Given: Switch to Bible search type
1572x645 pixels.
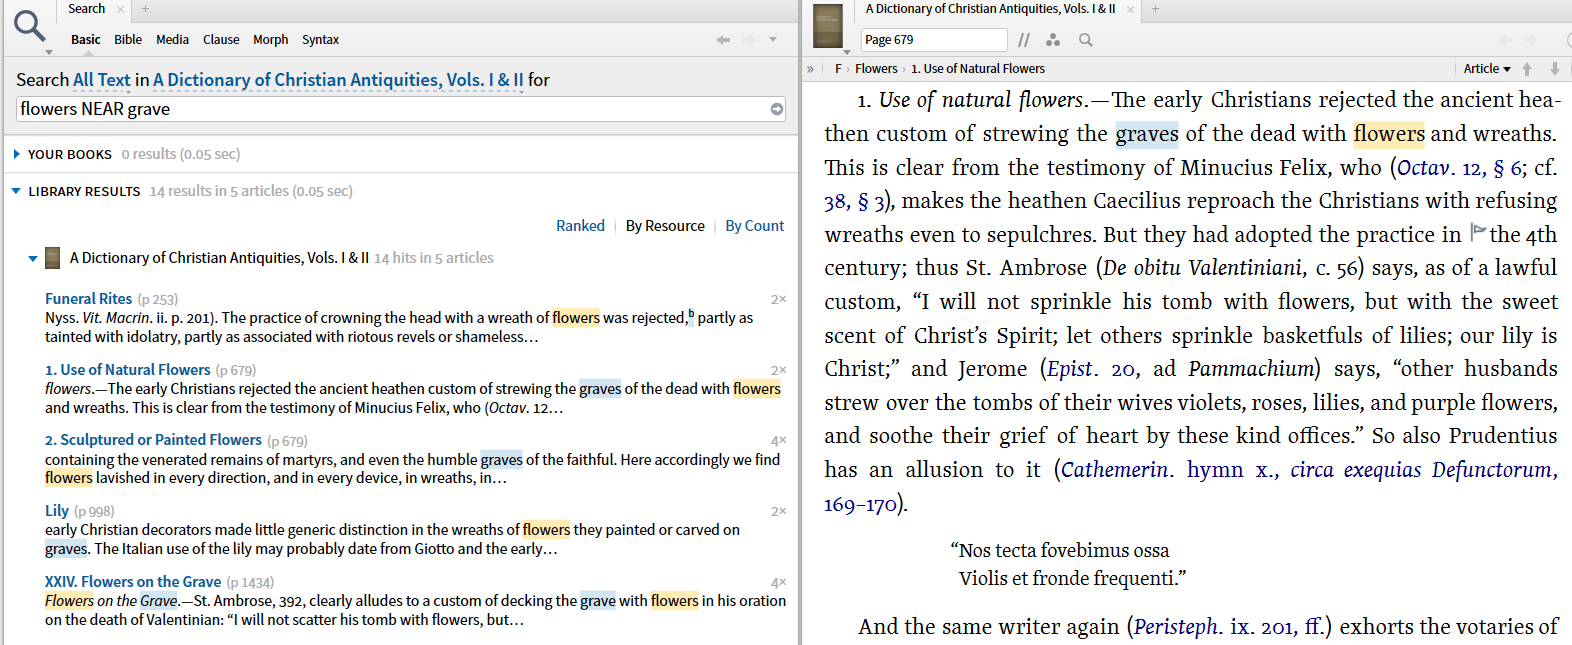Looking at the screenshot, I should pos(128,40).
